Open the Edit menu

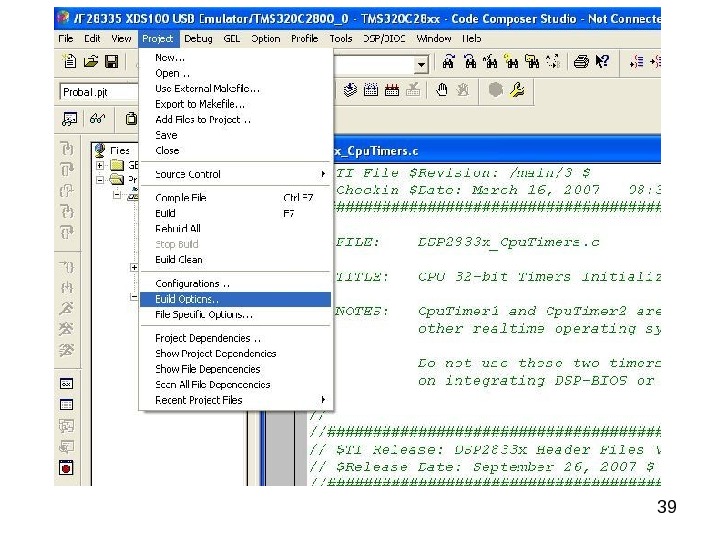click(x=92, y=39)
